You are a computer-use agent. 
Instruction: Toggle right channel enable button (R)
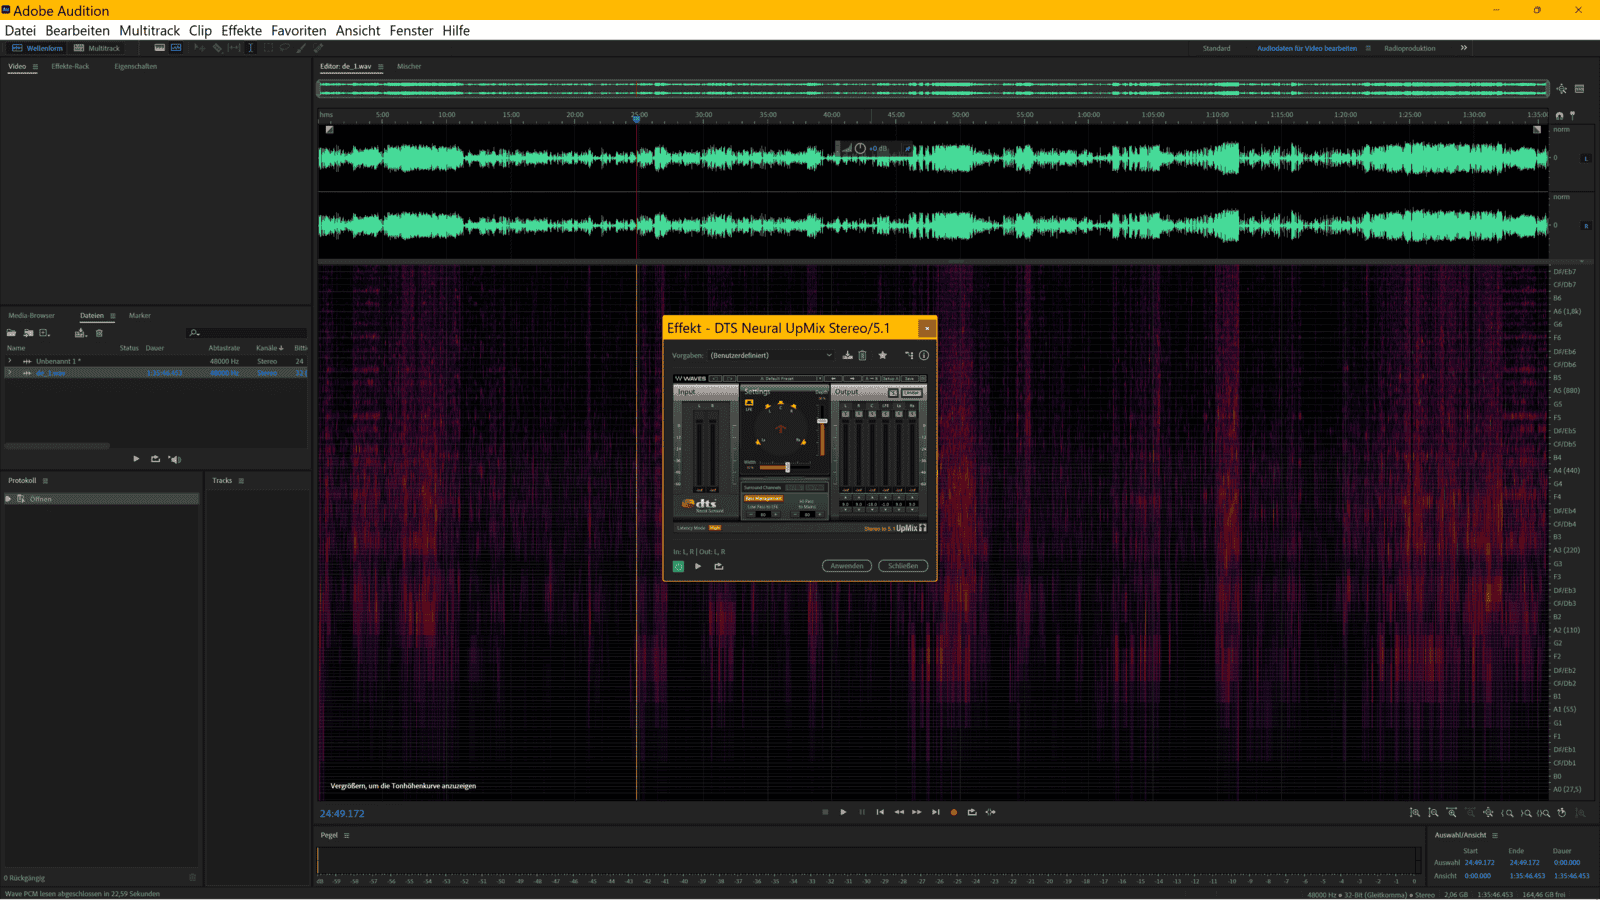click(x=1586, y=225)
